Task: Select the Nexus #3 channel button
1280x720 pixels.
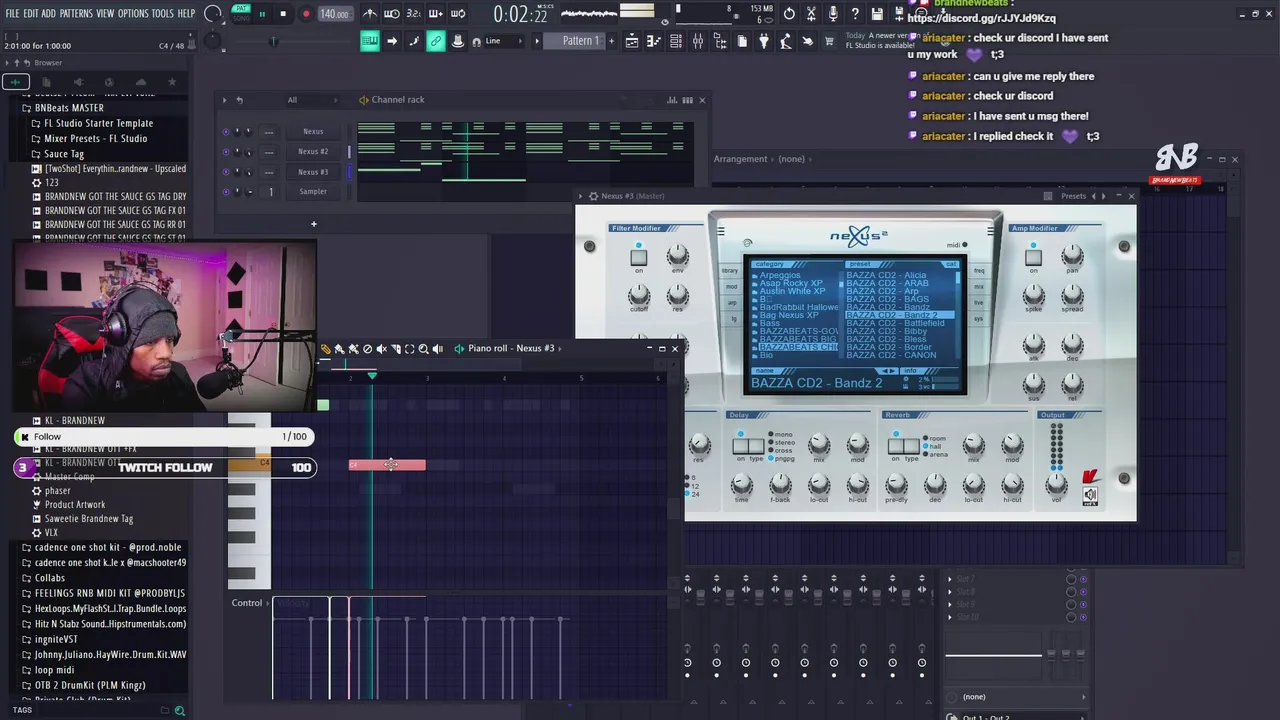Action: (x=313, y=171)
